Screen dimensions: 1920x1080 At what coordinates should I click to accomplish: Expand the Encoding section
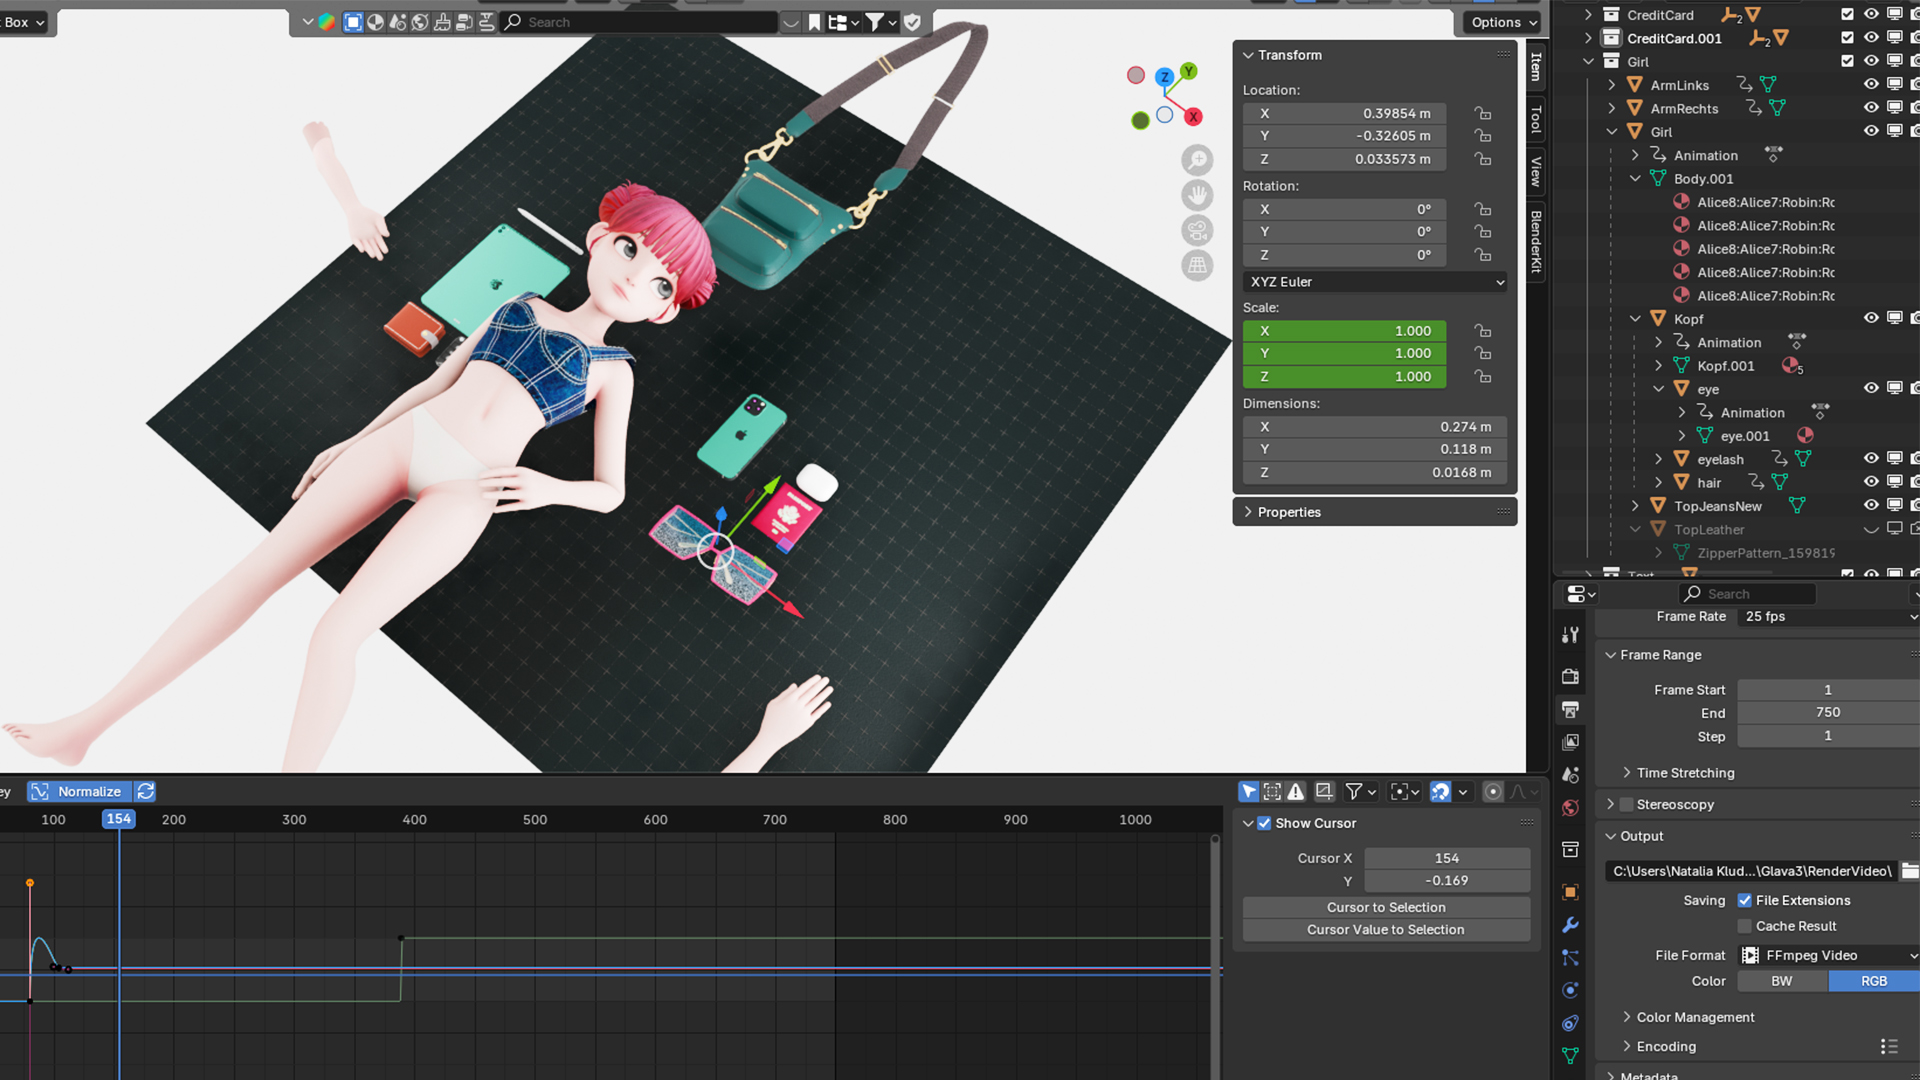click(1666, 1046)
